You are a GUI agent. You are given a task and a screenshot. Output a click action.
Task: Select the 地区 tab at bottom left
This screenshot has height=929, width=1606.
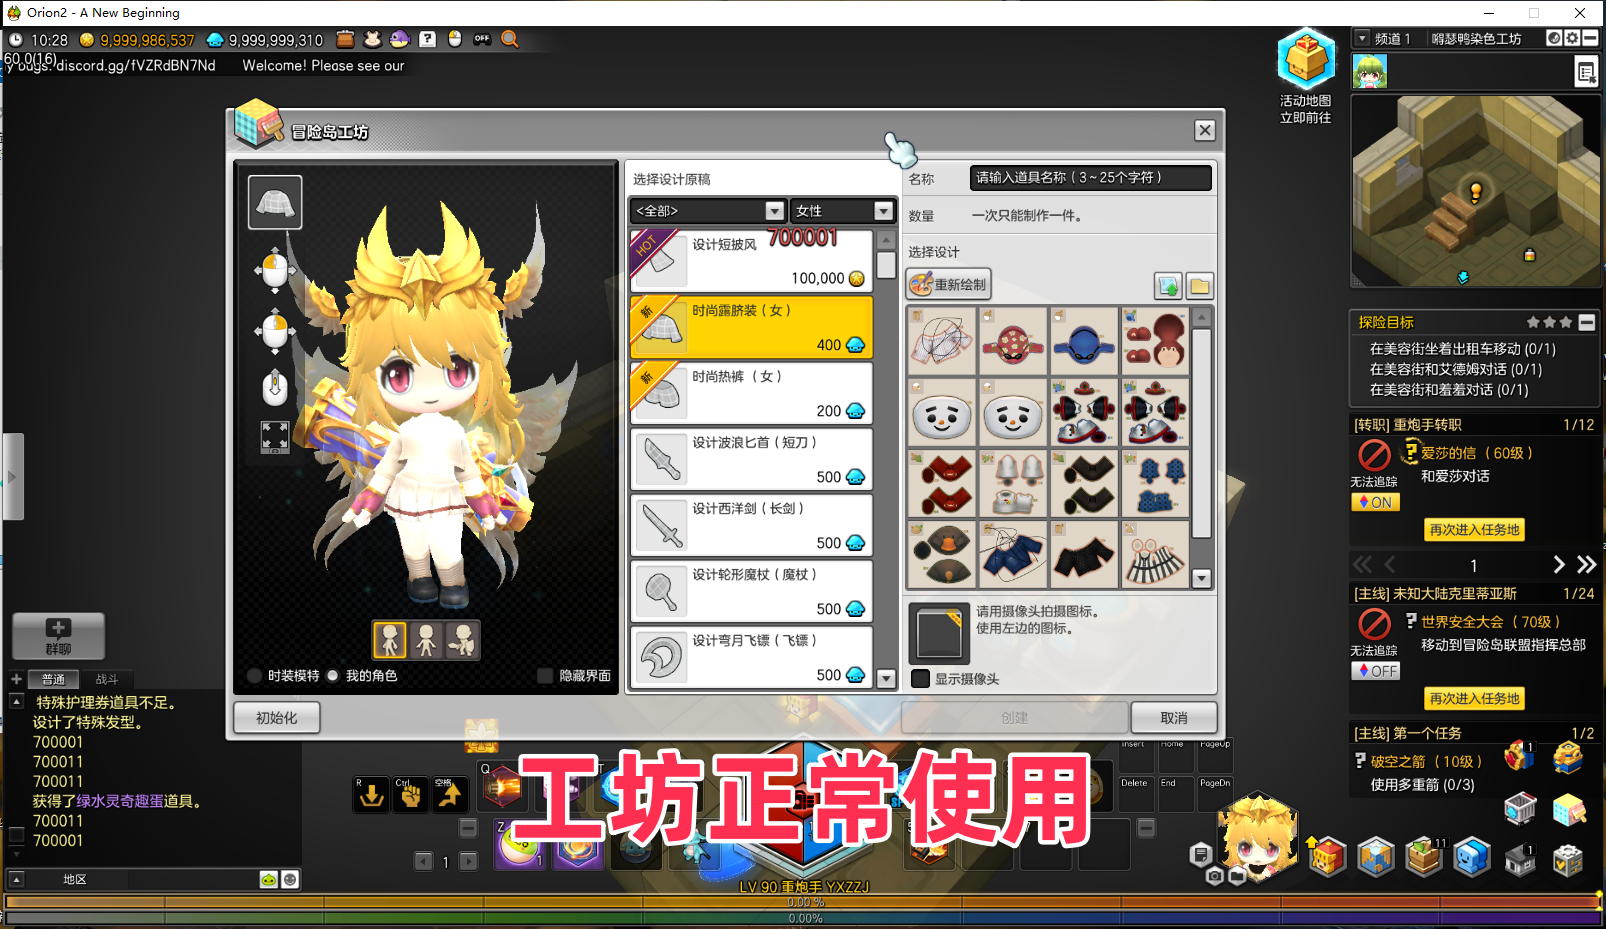click(x=75, y=879)
